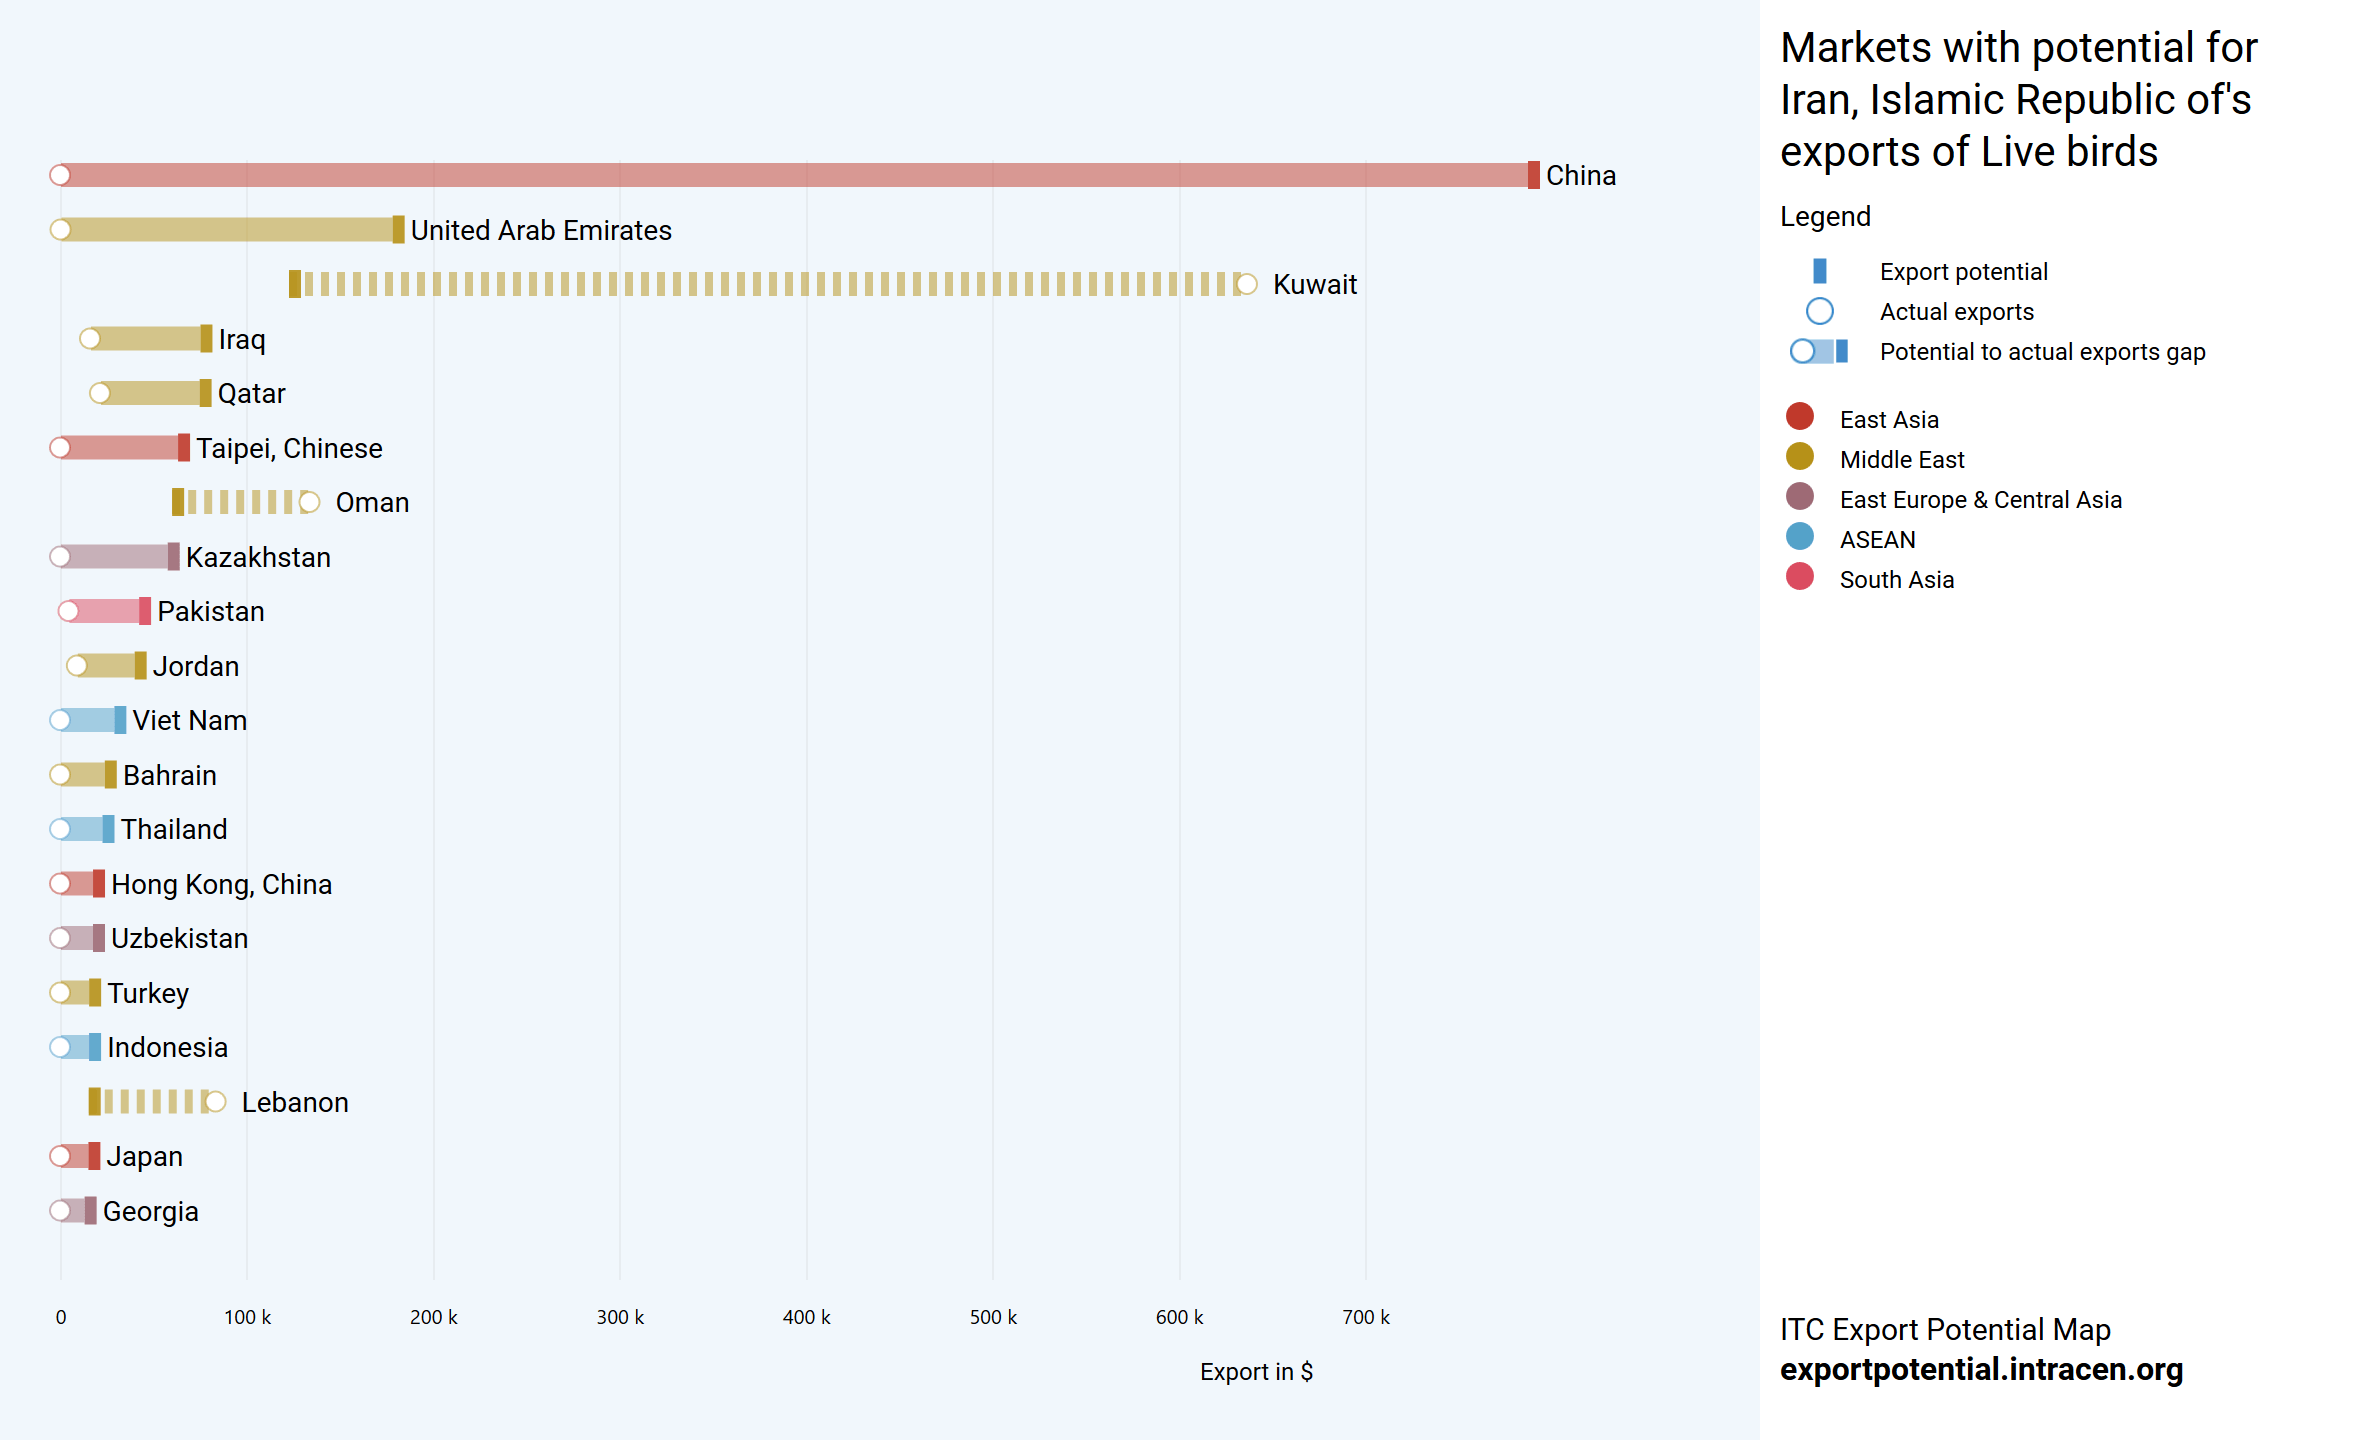
Task: Click the Taipei, Chinese country label
Action: pyautogui.click(x=289, y=448)
